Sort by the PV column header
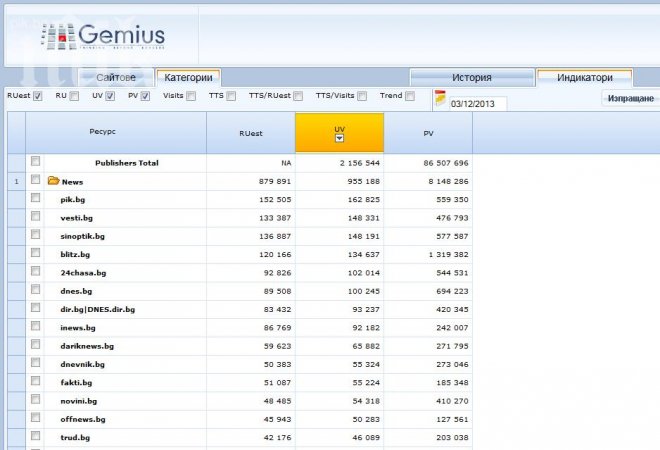Image resolution: width=660 pixels, height=450 pixels. click(x=428, y=132)
